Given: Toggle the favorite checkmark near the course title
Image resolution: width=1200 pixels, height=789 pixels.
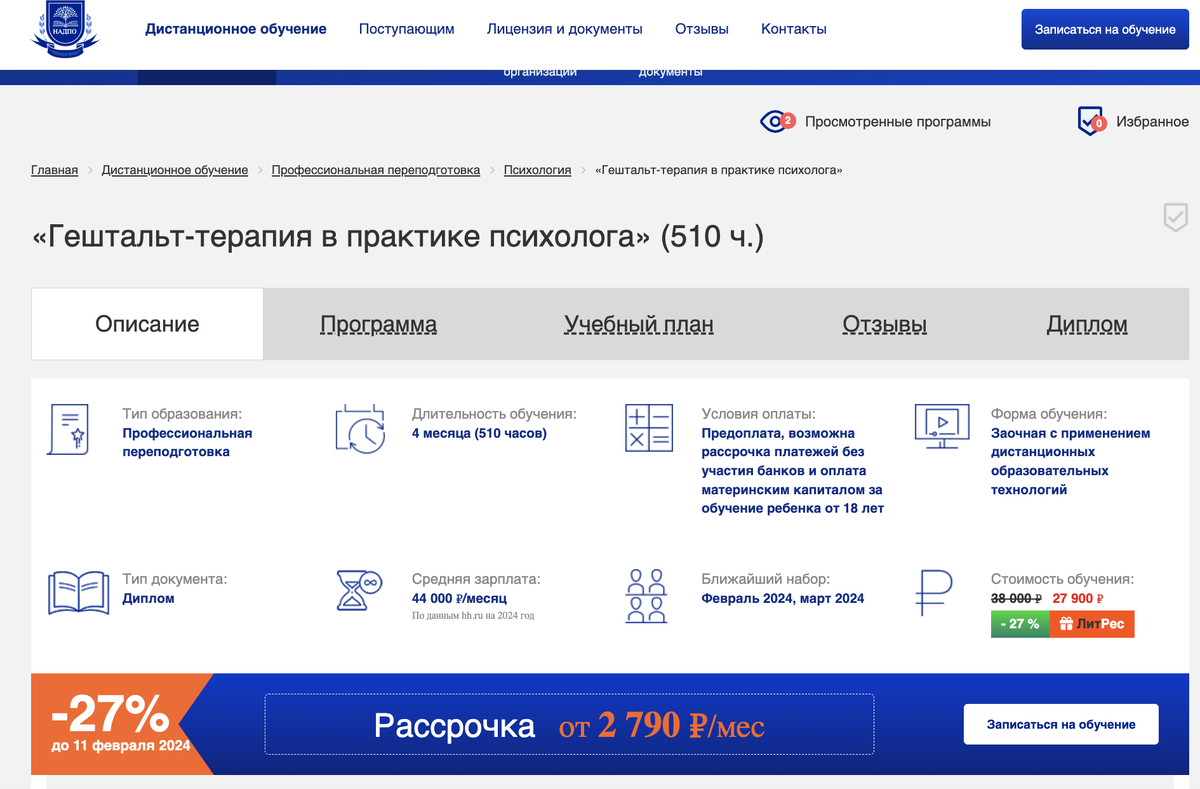Looking at the screenshot, I should (x=1177, y=216).
